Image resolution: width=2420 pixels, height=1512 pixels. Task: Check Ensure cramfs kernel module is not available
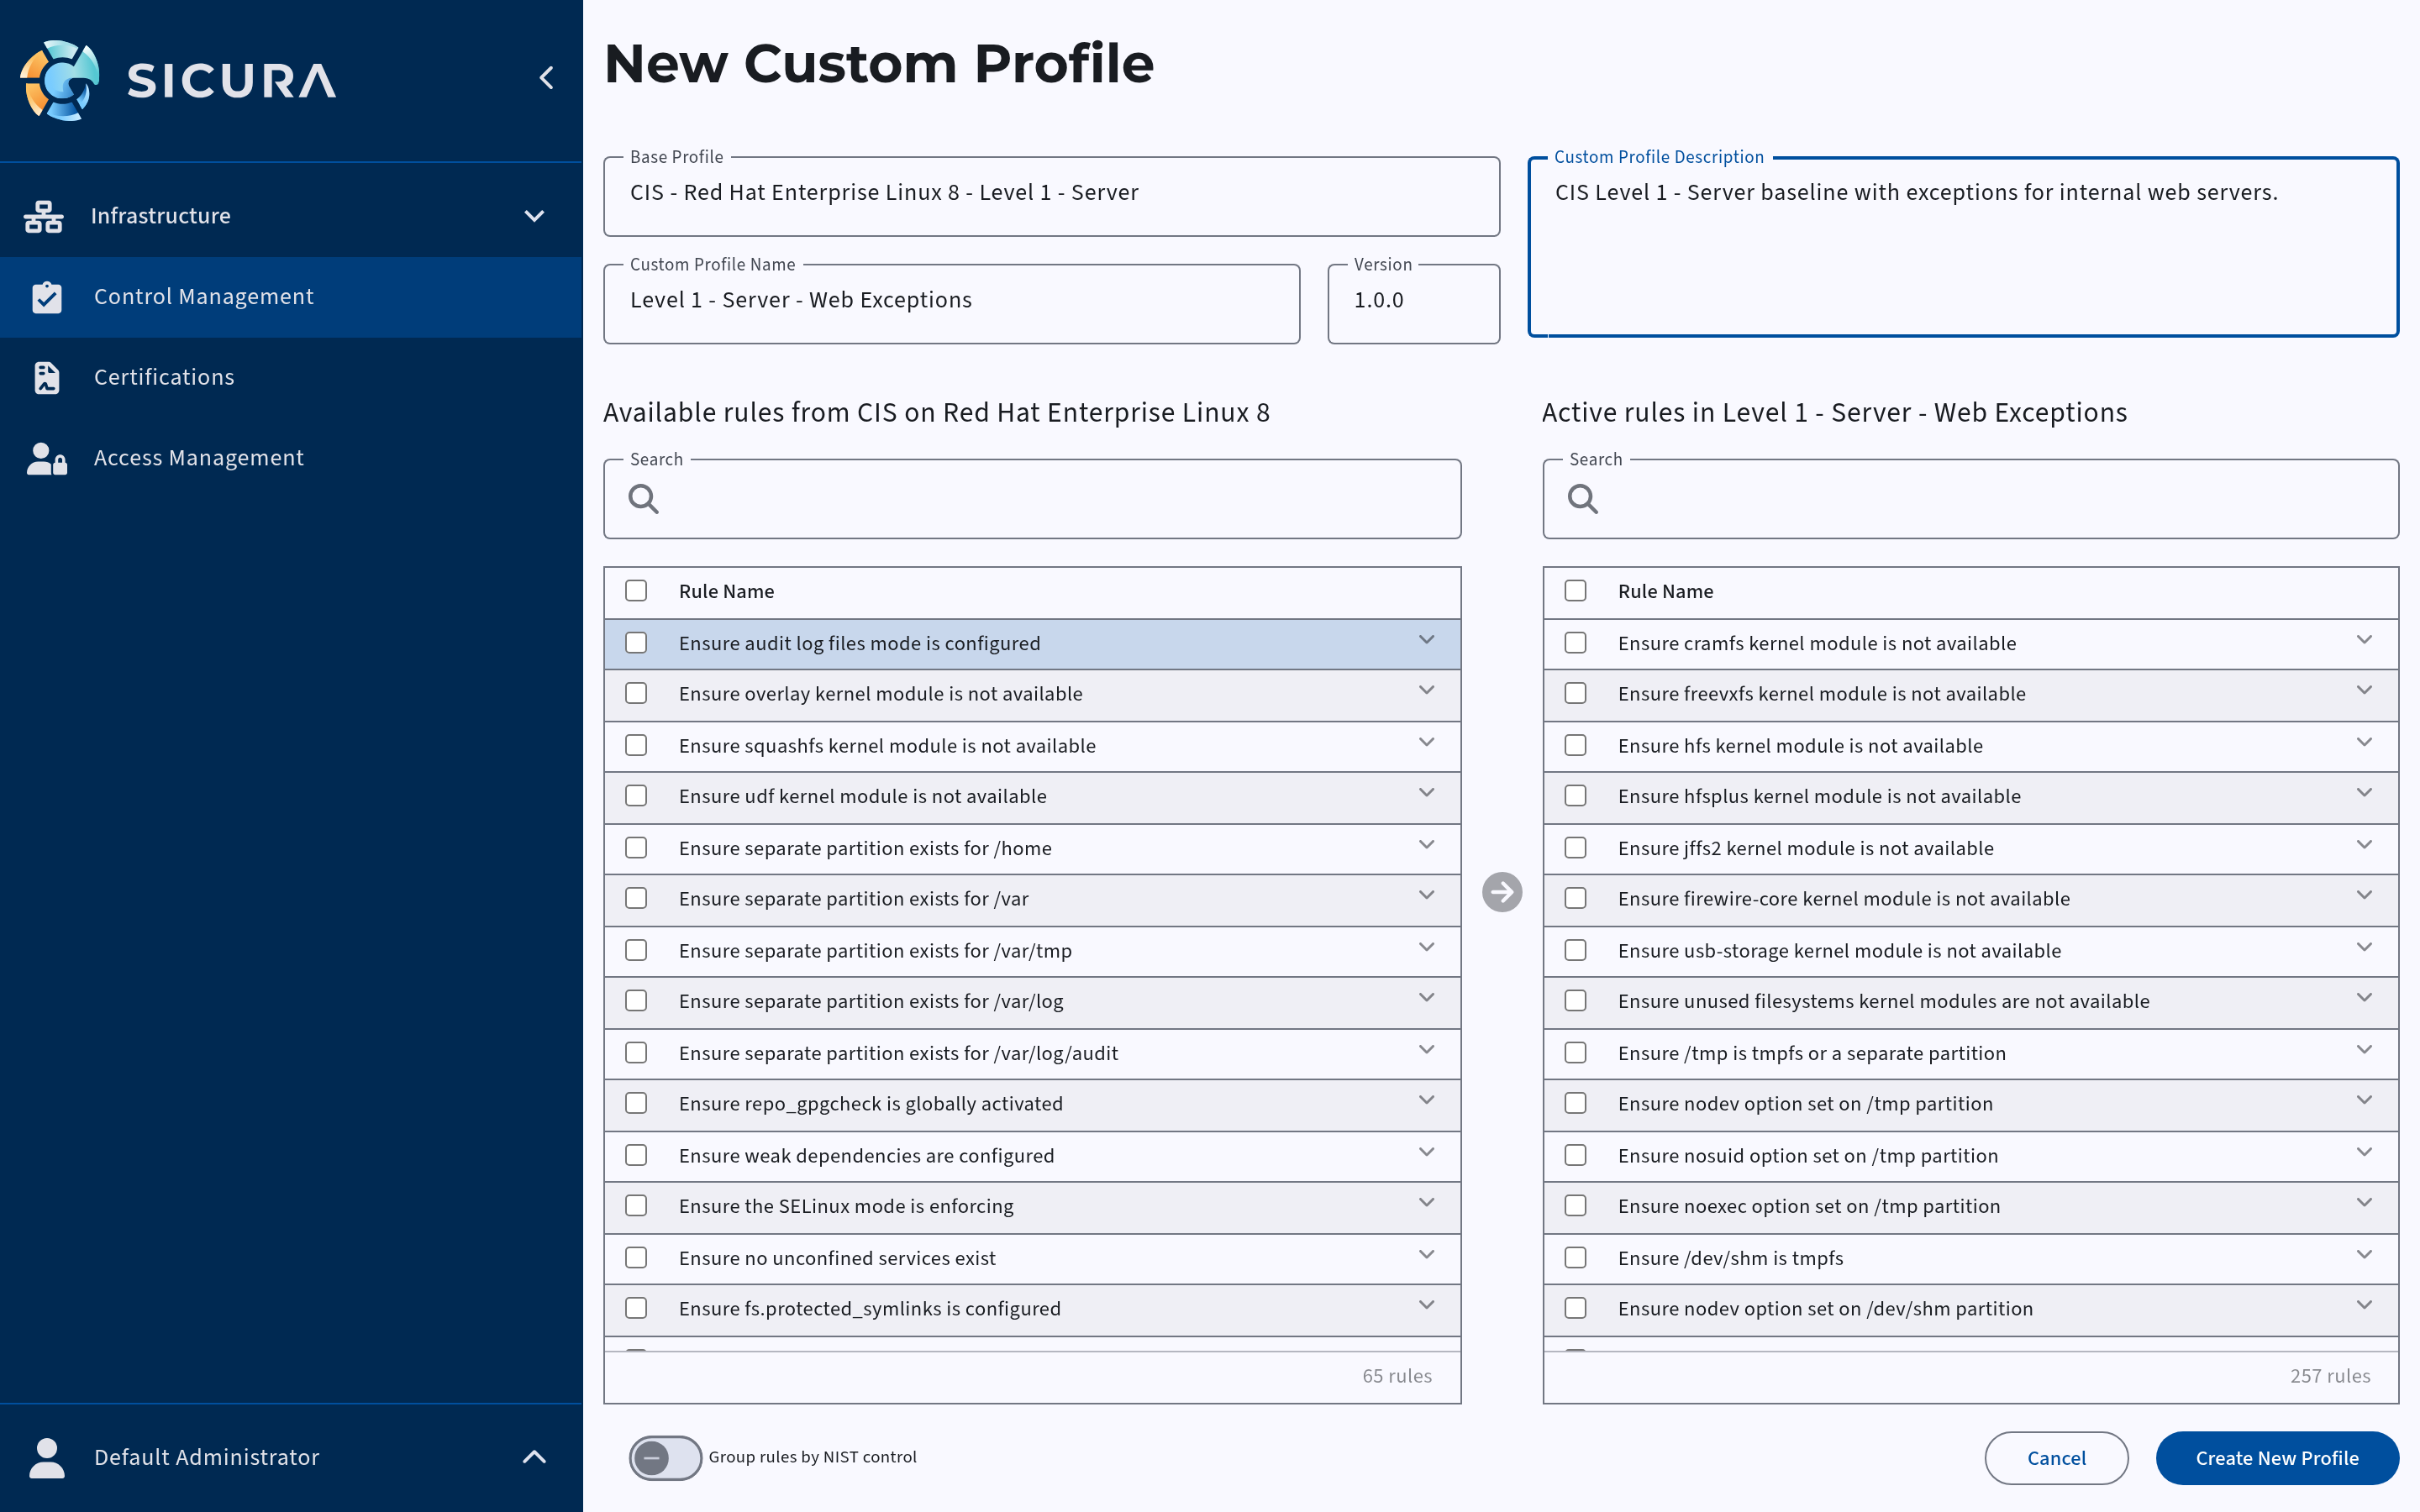pos(1575,643)
